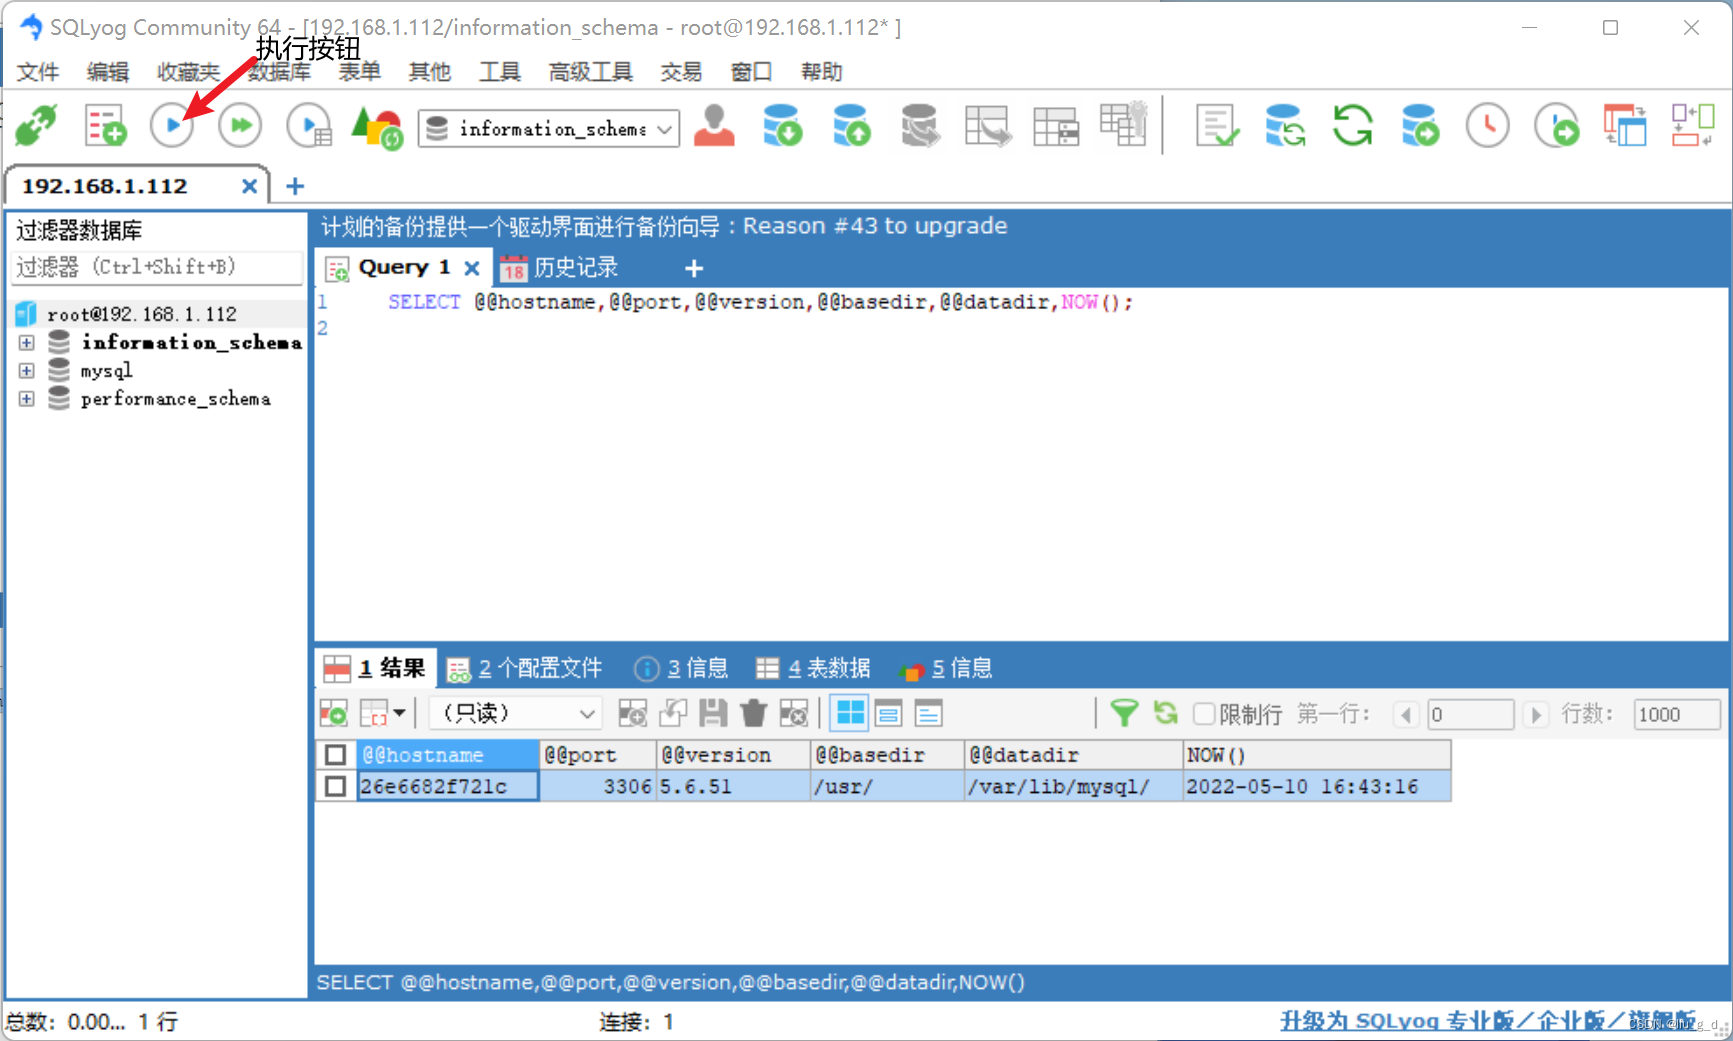Click the /var/lib/mysql/ cell
This screenshot has height=1041, width=1733.
coord(1073,787)
